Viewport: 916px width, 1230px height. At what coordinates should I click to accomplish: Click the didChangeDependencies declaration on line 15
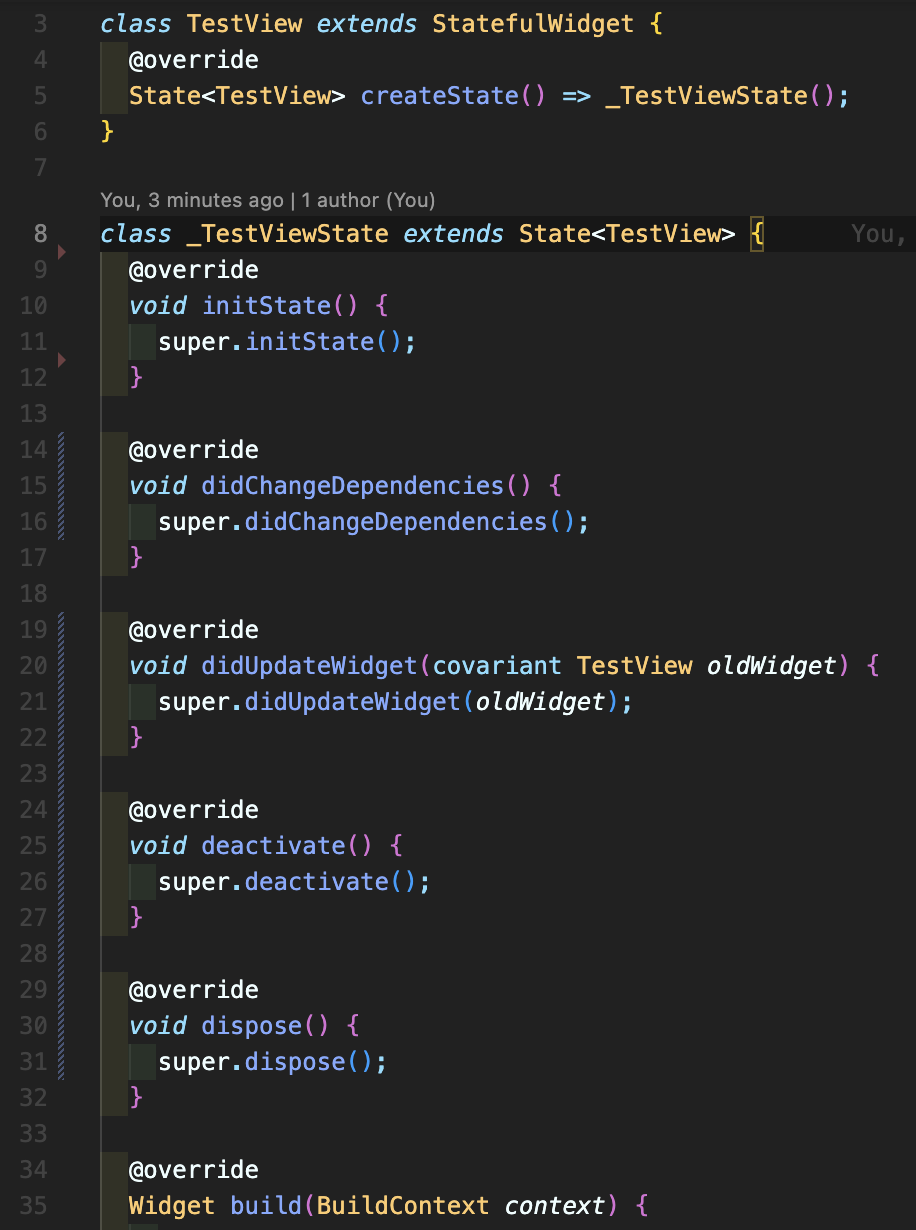coord(353,486)
